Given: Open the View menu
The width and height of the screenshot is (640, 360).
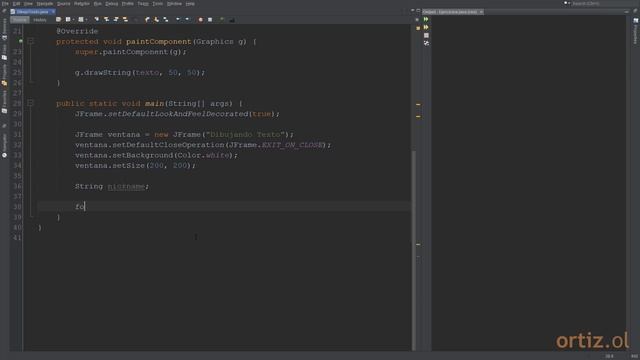Looking at the screenshot, I should point(28,4).
